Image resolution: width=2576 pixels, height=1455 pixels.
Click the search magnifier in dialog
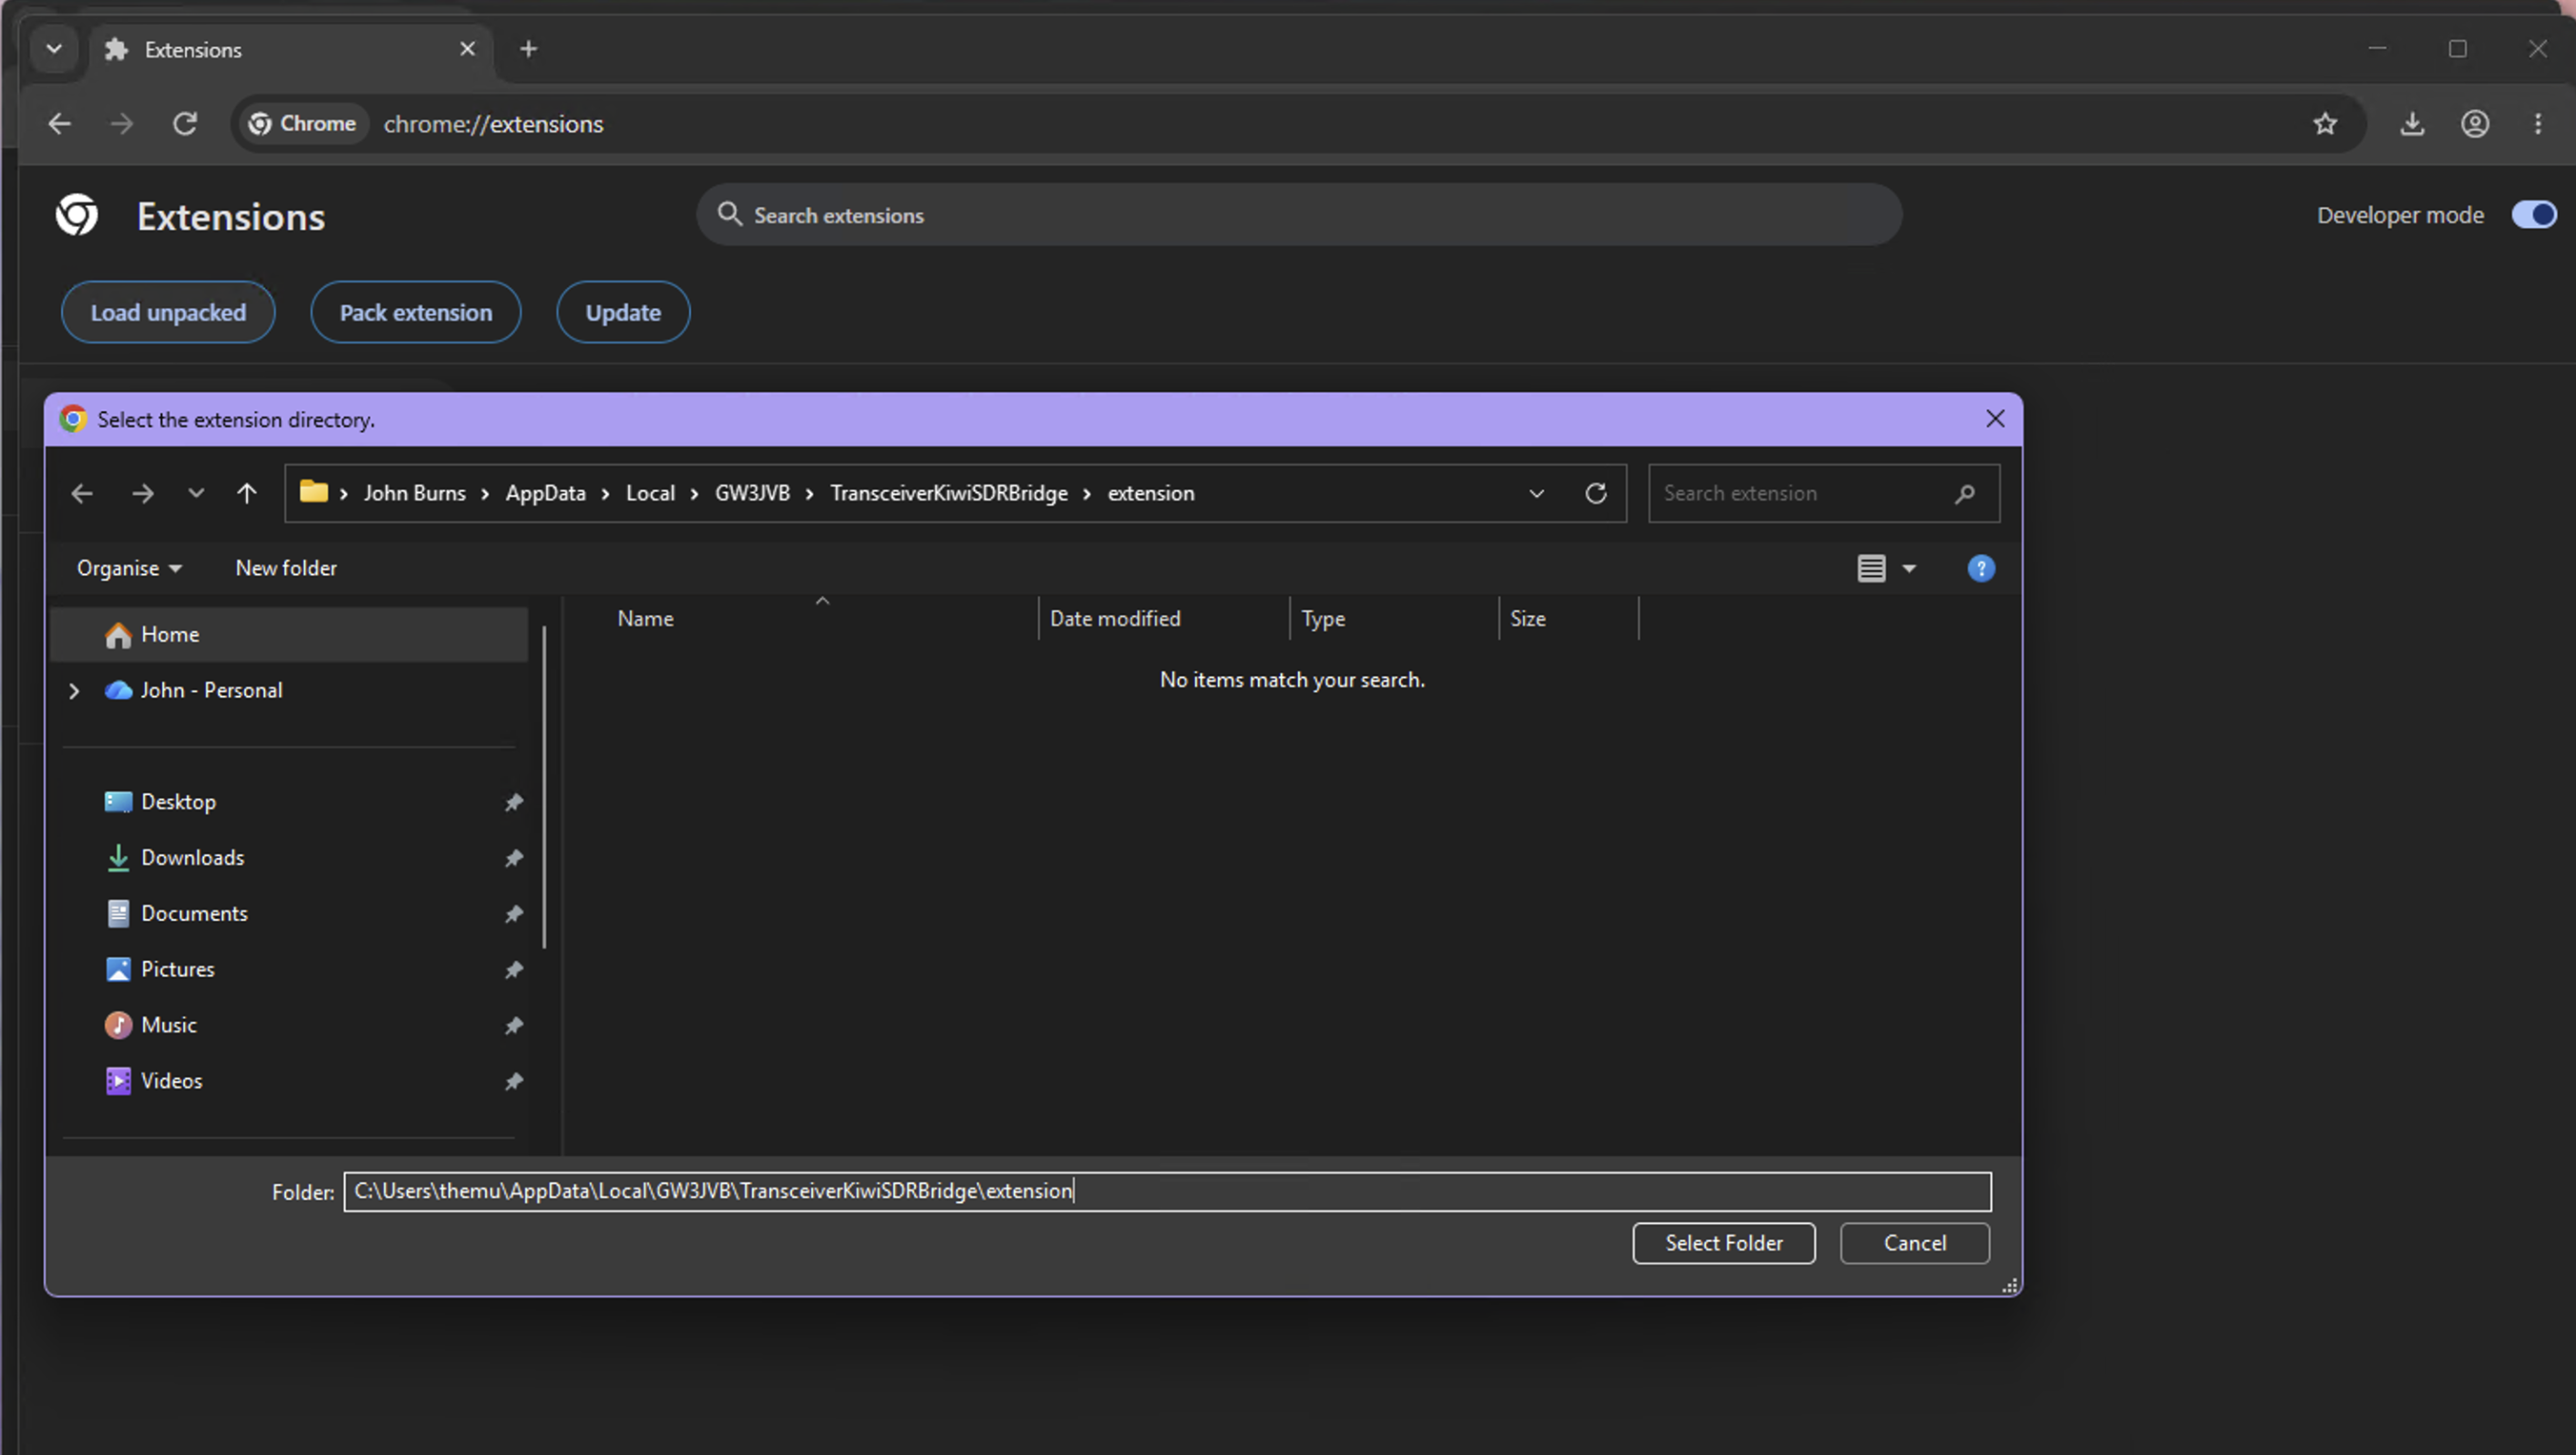pos(1964,493)
